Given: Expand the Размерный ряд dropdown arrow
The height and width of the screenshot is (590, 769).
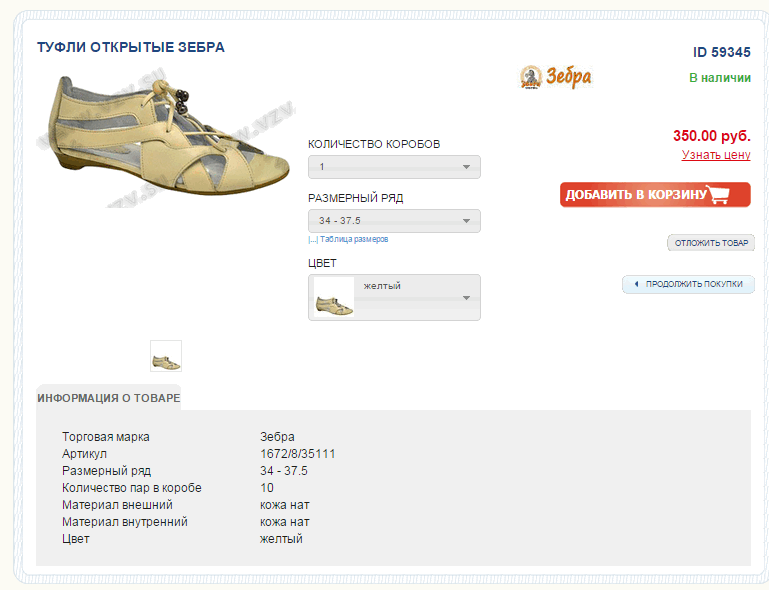Looking at the screenshot, I should [466, 221].
